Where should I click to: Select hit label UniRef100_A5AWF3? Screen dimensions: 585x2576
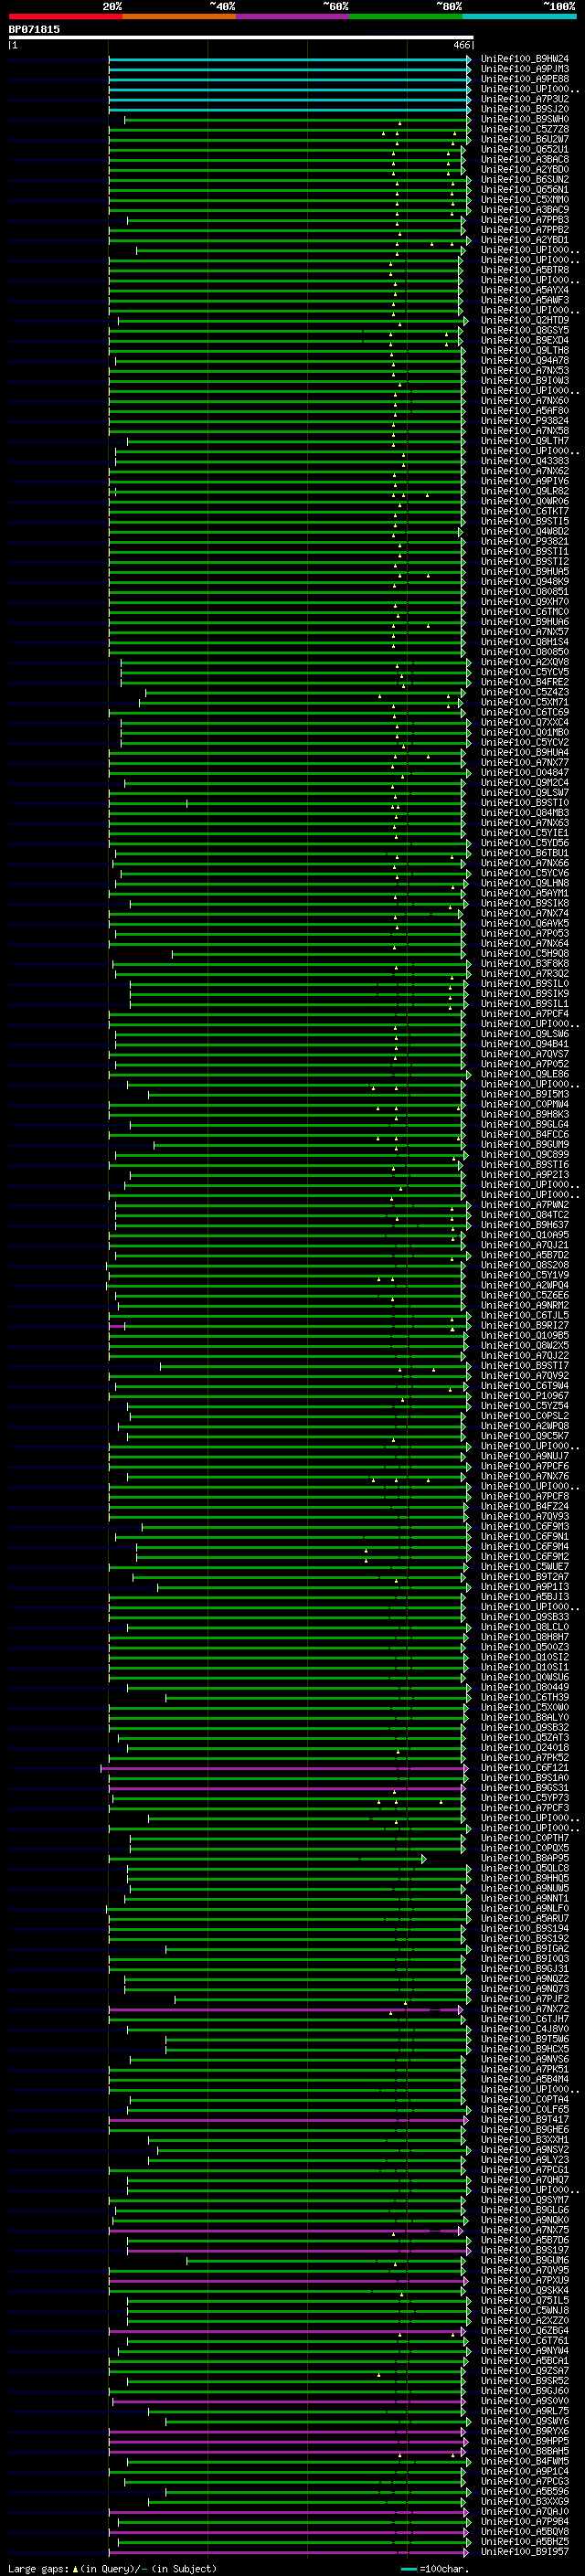tap(525, 300)
